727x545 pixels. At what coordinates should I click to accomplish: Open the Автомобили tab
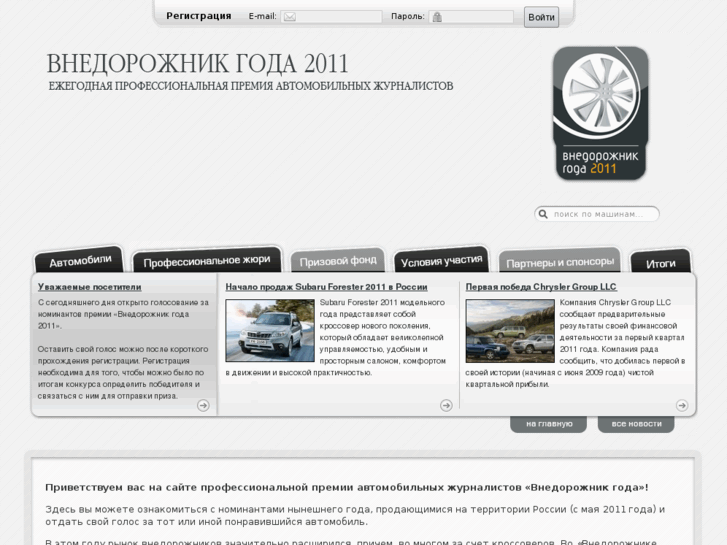80,260
